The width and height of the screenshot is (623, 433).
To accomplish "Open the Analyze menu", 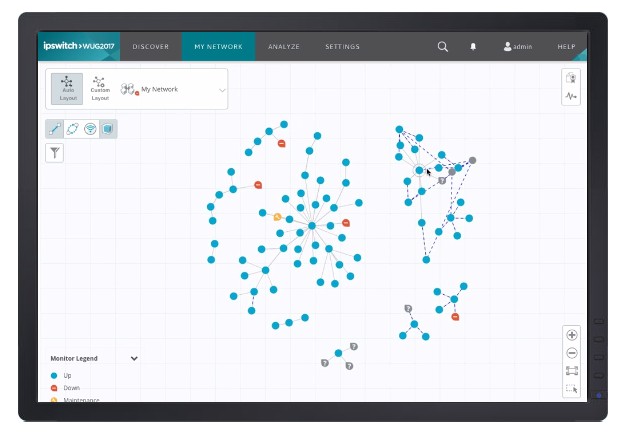I will pyautogui.click(x=285, y=47).
